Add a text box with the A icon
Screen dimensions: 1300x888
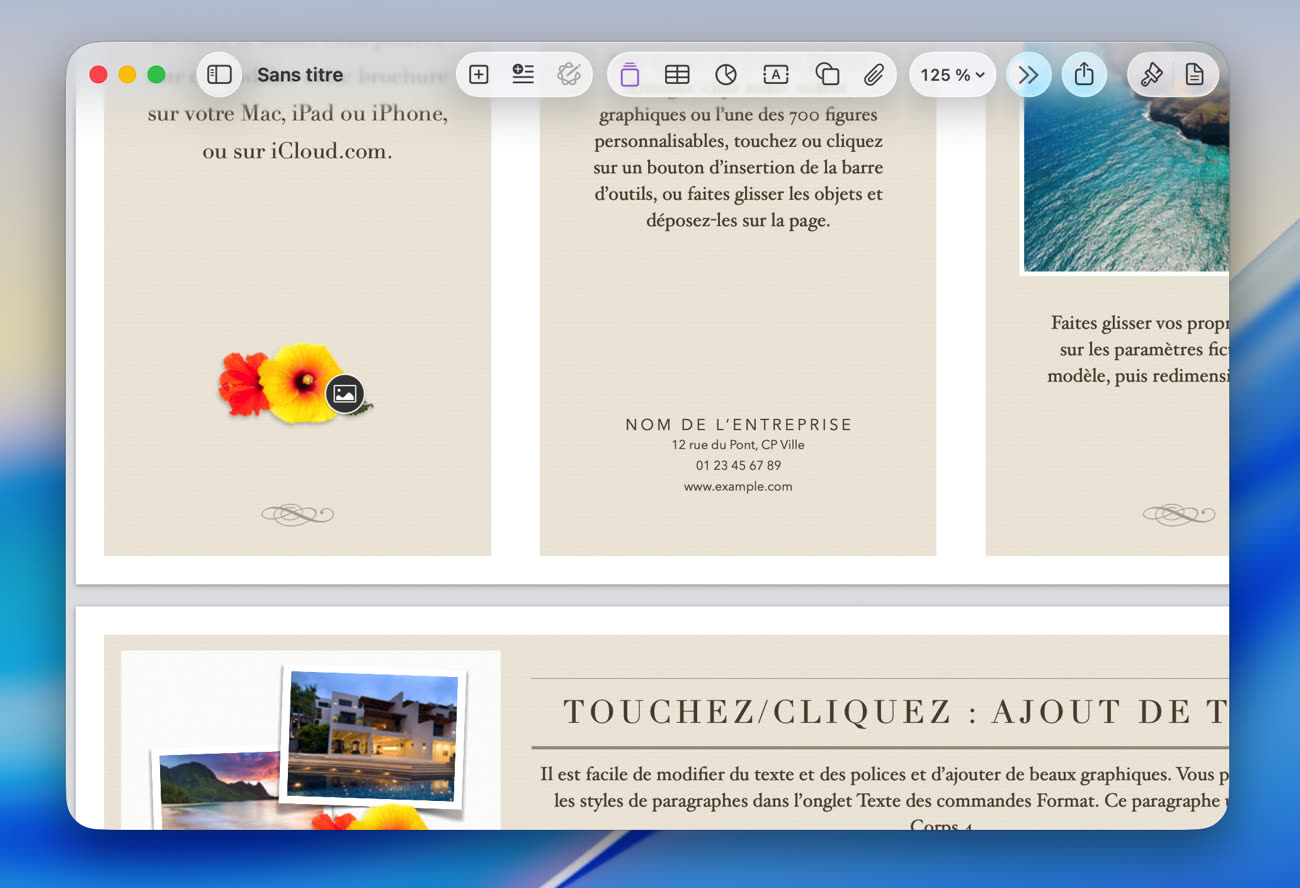pyautogui.click(x=776, y=75)
